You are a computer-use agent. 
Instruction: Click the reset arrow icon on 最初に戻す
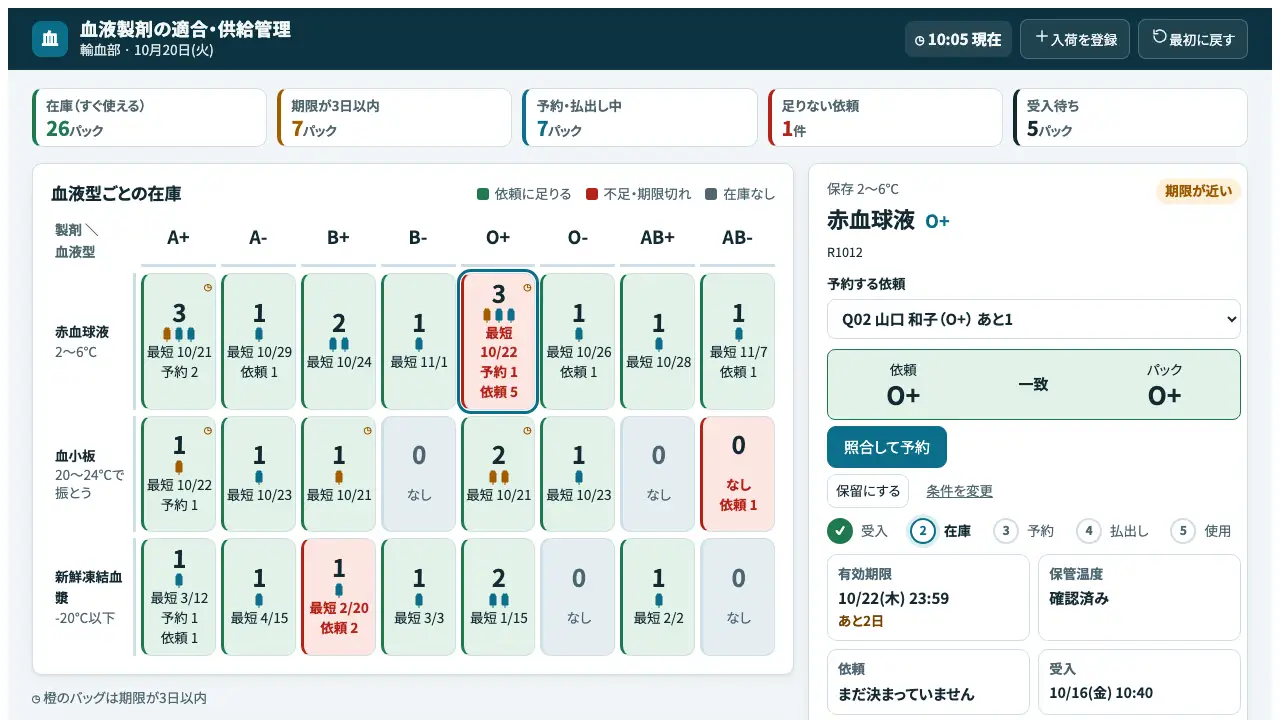click(1160, 37)
